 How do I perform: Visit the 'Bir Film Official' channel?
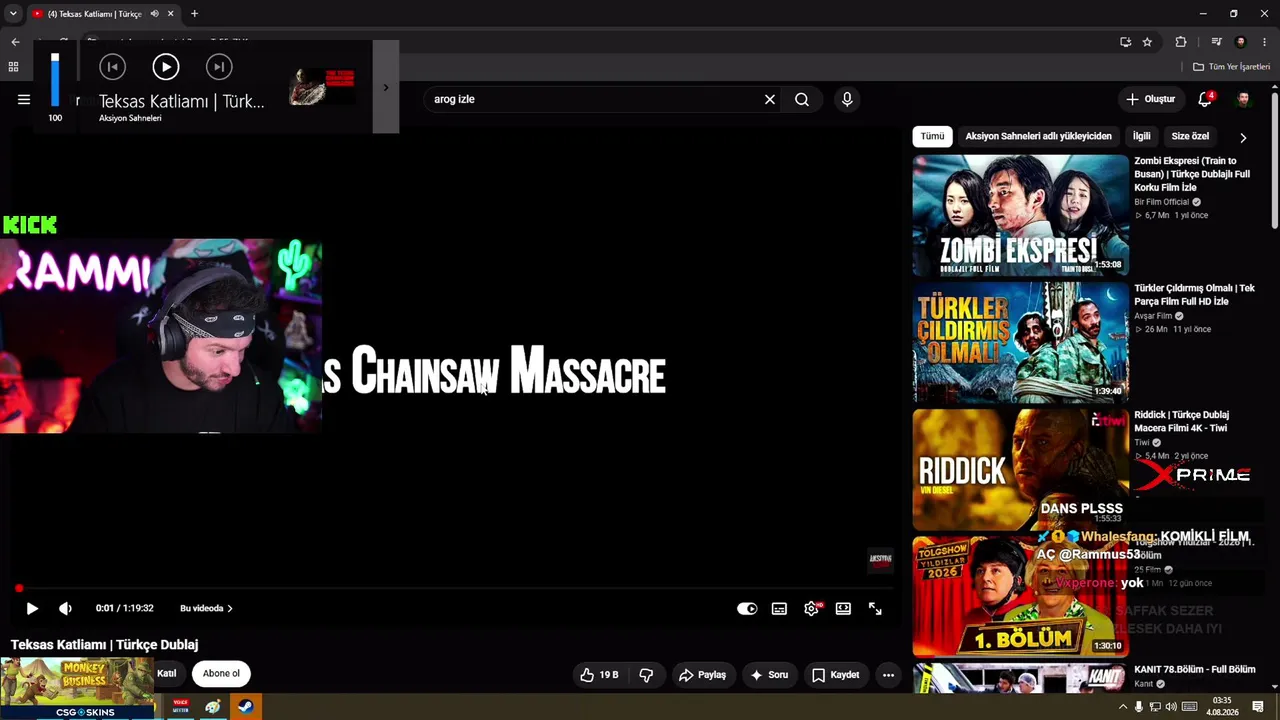coord(1162,202)
